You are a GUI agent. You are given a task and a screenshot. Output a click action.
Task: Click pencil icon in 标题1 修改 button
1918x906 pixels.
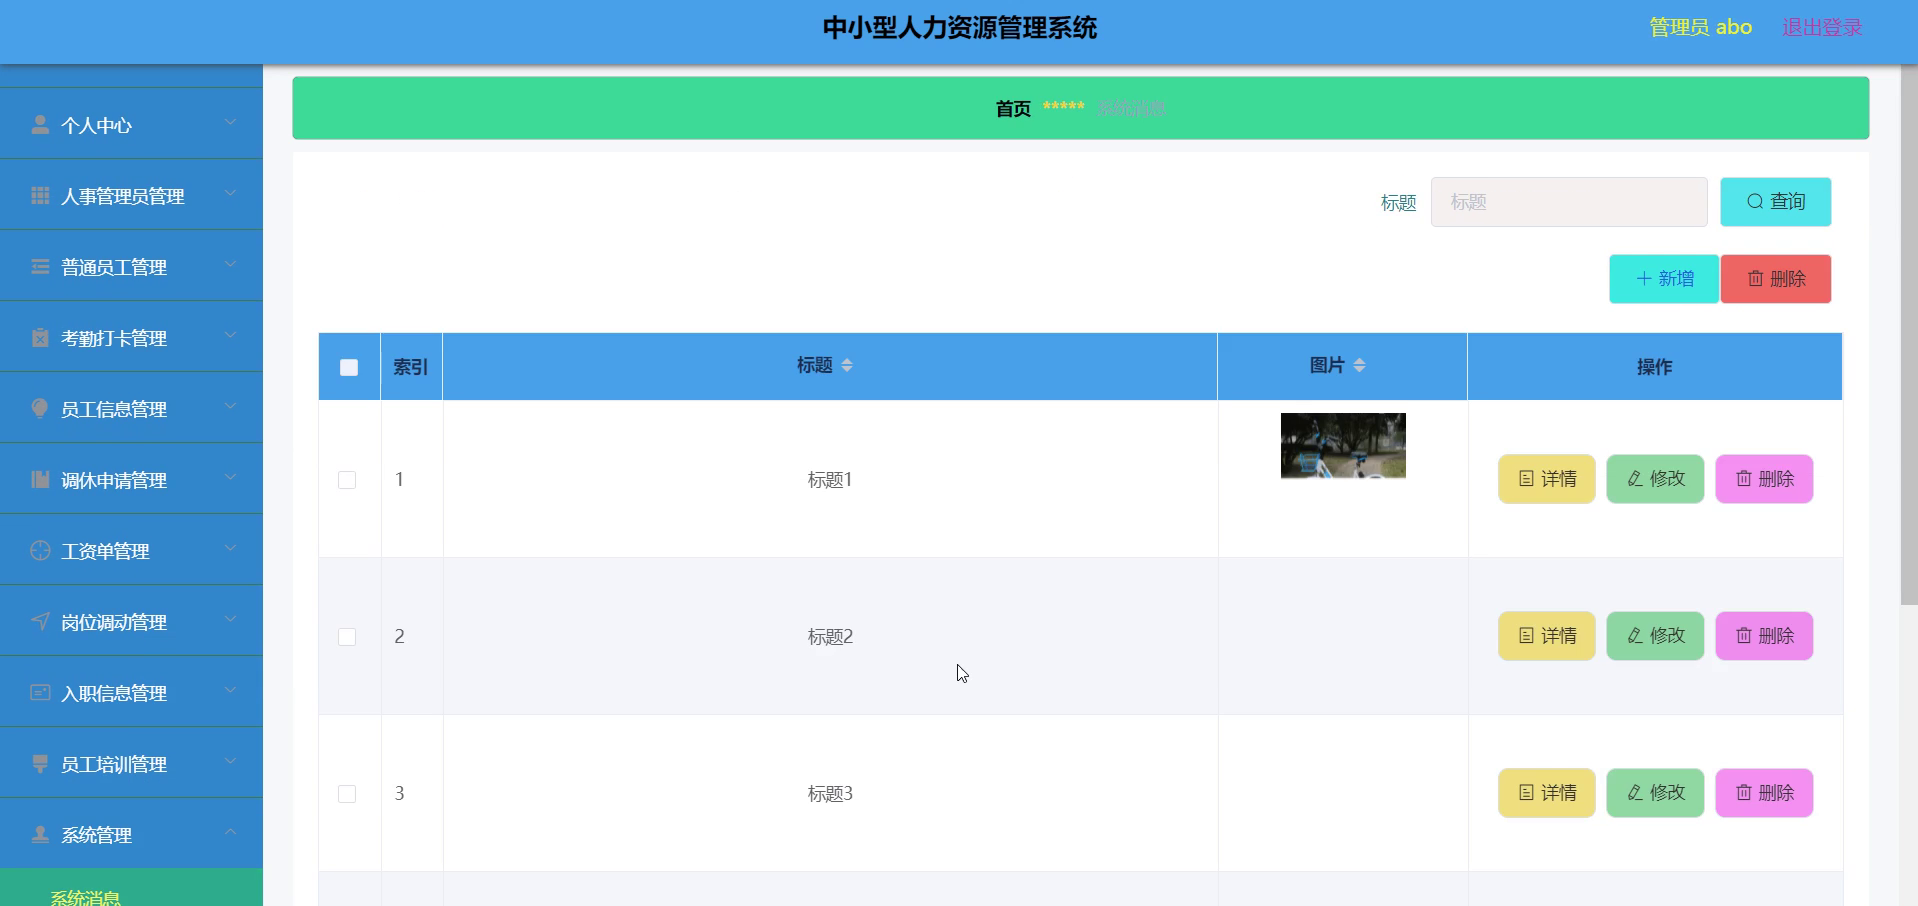pos(1635,479)
